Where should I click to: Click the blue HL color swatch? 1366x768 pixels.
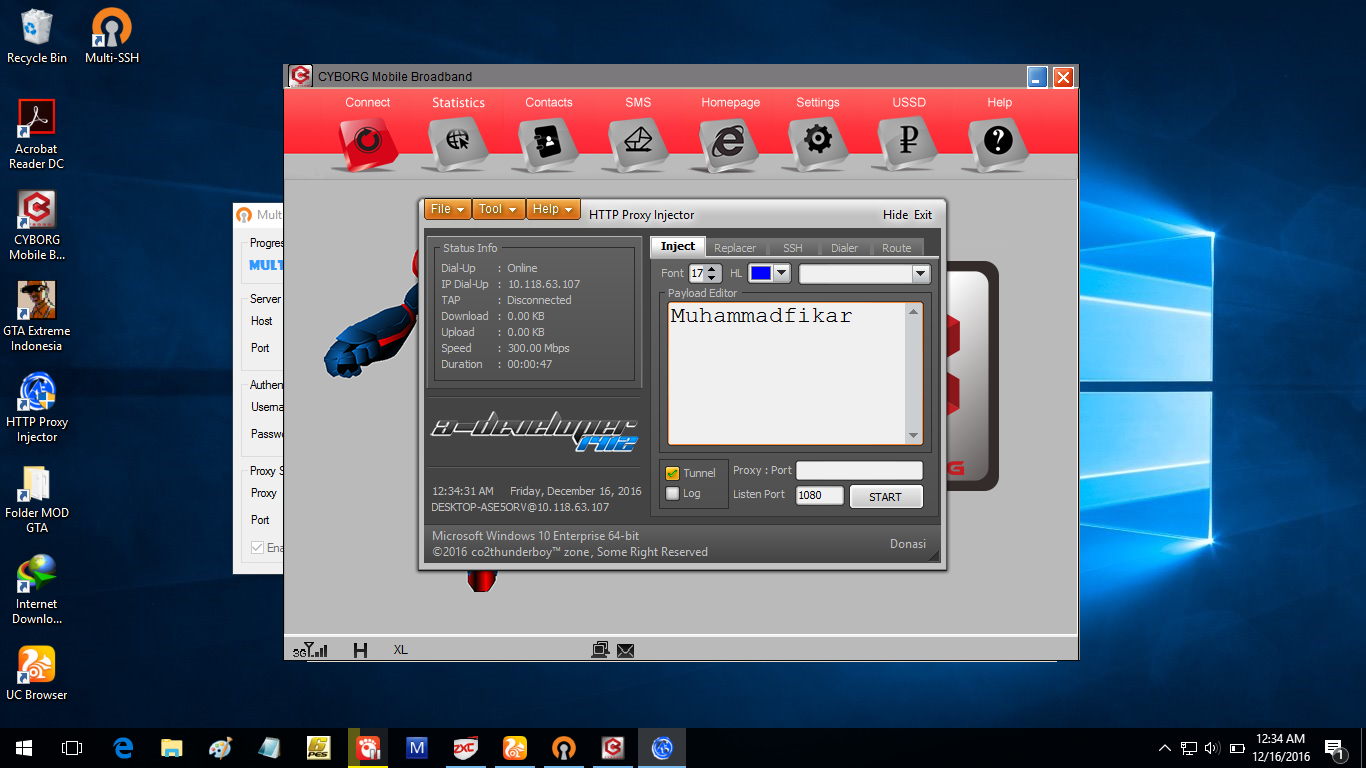pos(761,273)
